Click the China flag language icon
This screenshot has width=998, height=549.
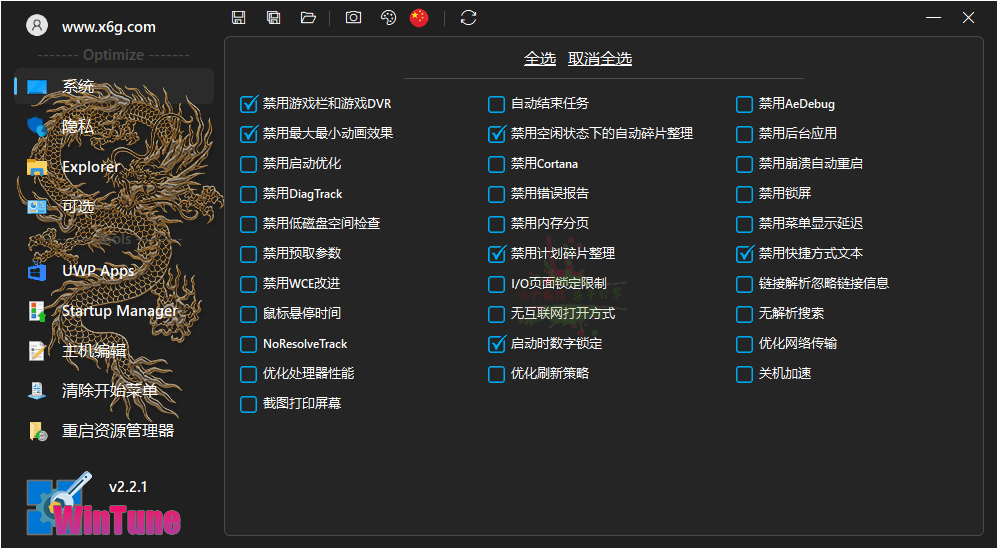coord(419,17)
